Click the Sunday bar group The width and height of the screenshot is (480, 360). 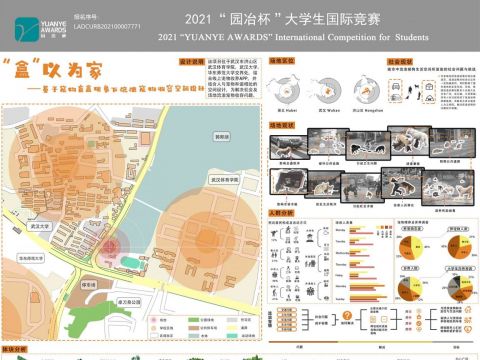pyautogui.click(x=368, y=299)
